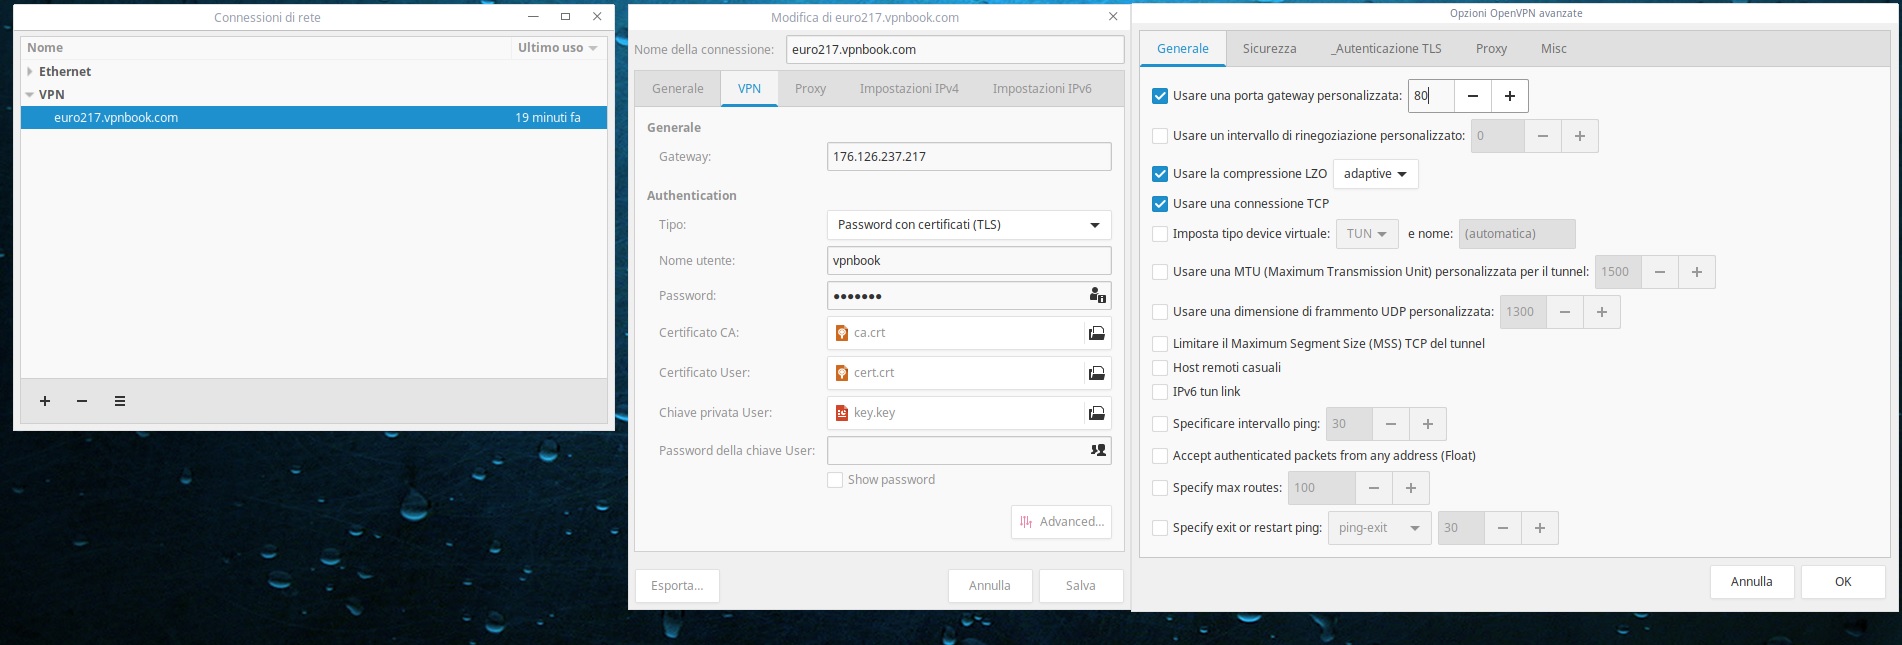Screen dimensions: 1902x645
Task: Click the Nome utente field
Action: point(969,261)
